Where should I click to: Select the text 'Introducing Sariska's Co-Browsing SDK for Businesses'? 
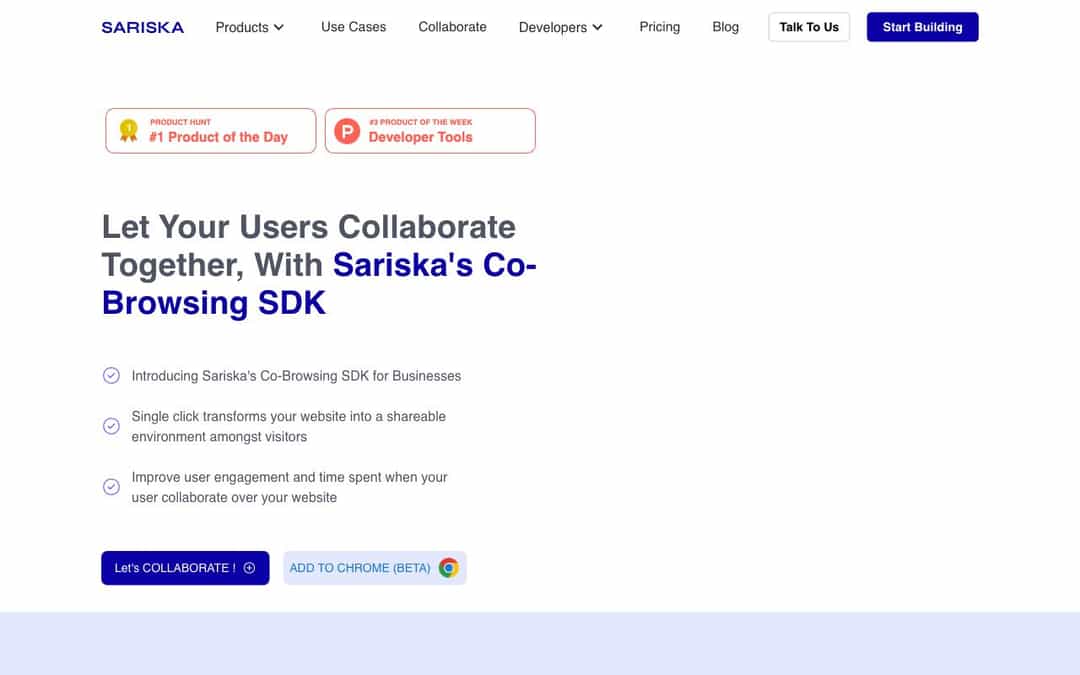296,376
